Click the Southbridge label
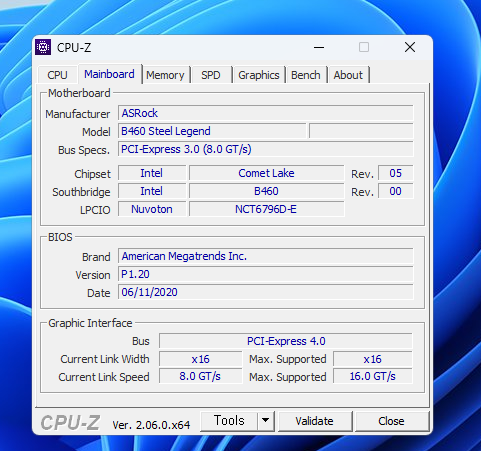Image resolution: width=481 pixels, height=451 pixels. (81, 192)
